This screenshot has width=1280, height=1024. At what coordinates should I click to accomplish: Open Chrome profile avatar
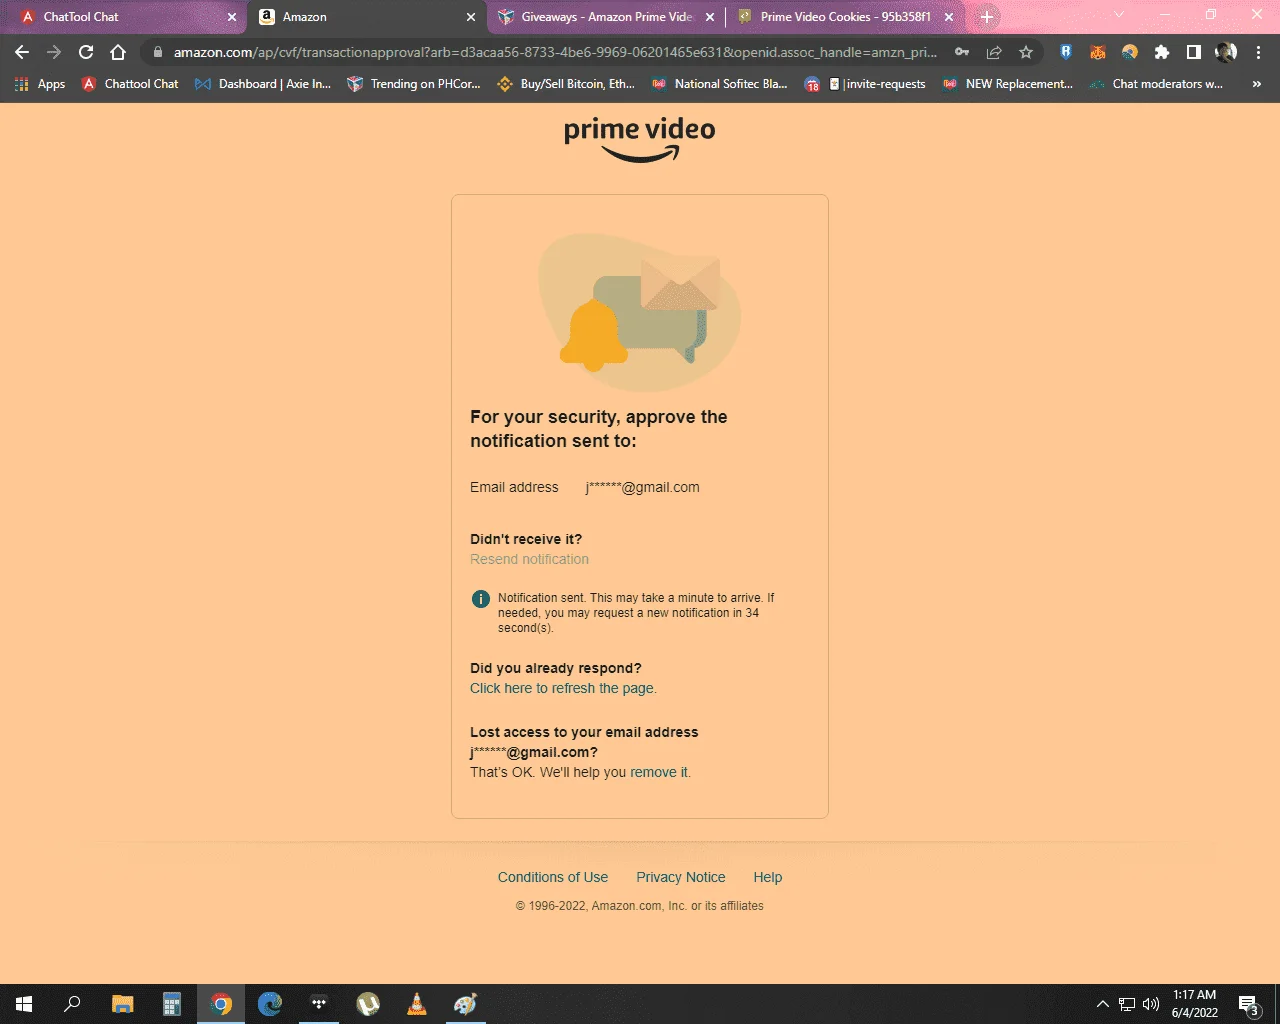(x=1226, y=52)
